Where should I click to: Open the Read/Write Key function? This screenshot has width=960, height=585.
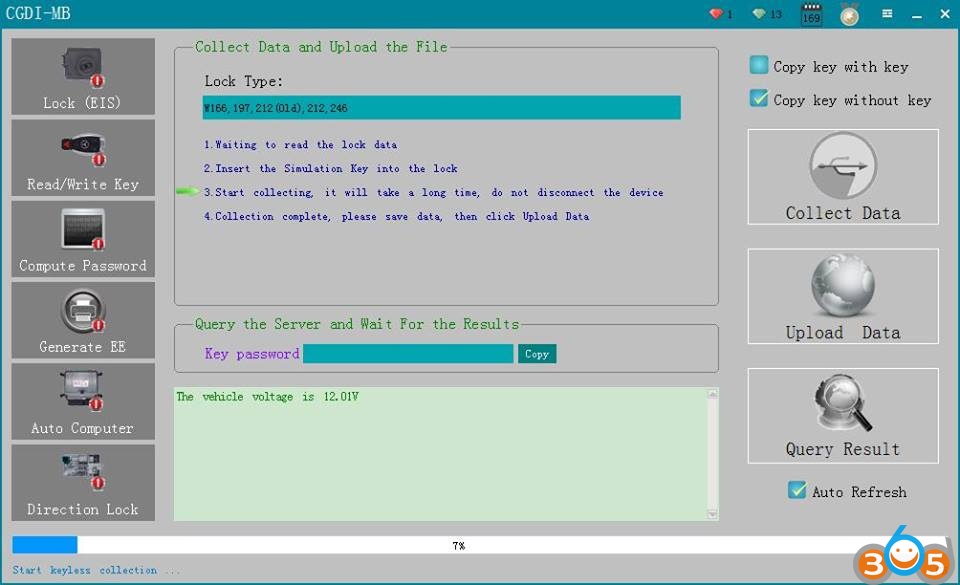tap(83, 158)
